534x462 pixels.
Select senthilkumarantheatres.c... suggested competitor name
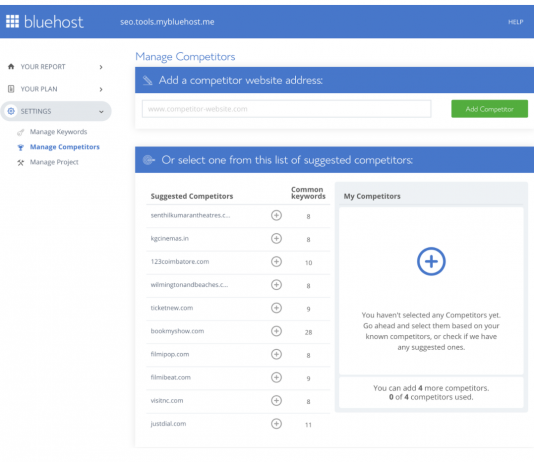[x=190, y=215]
